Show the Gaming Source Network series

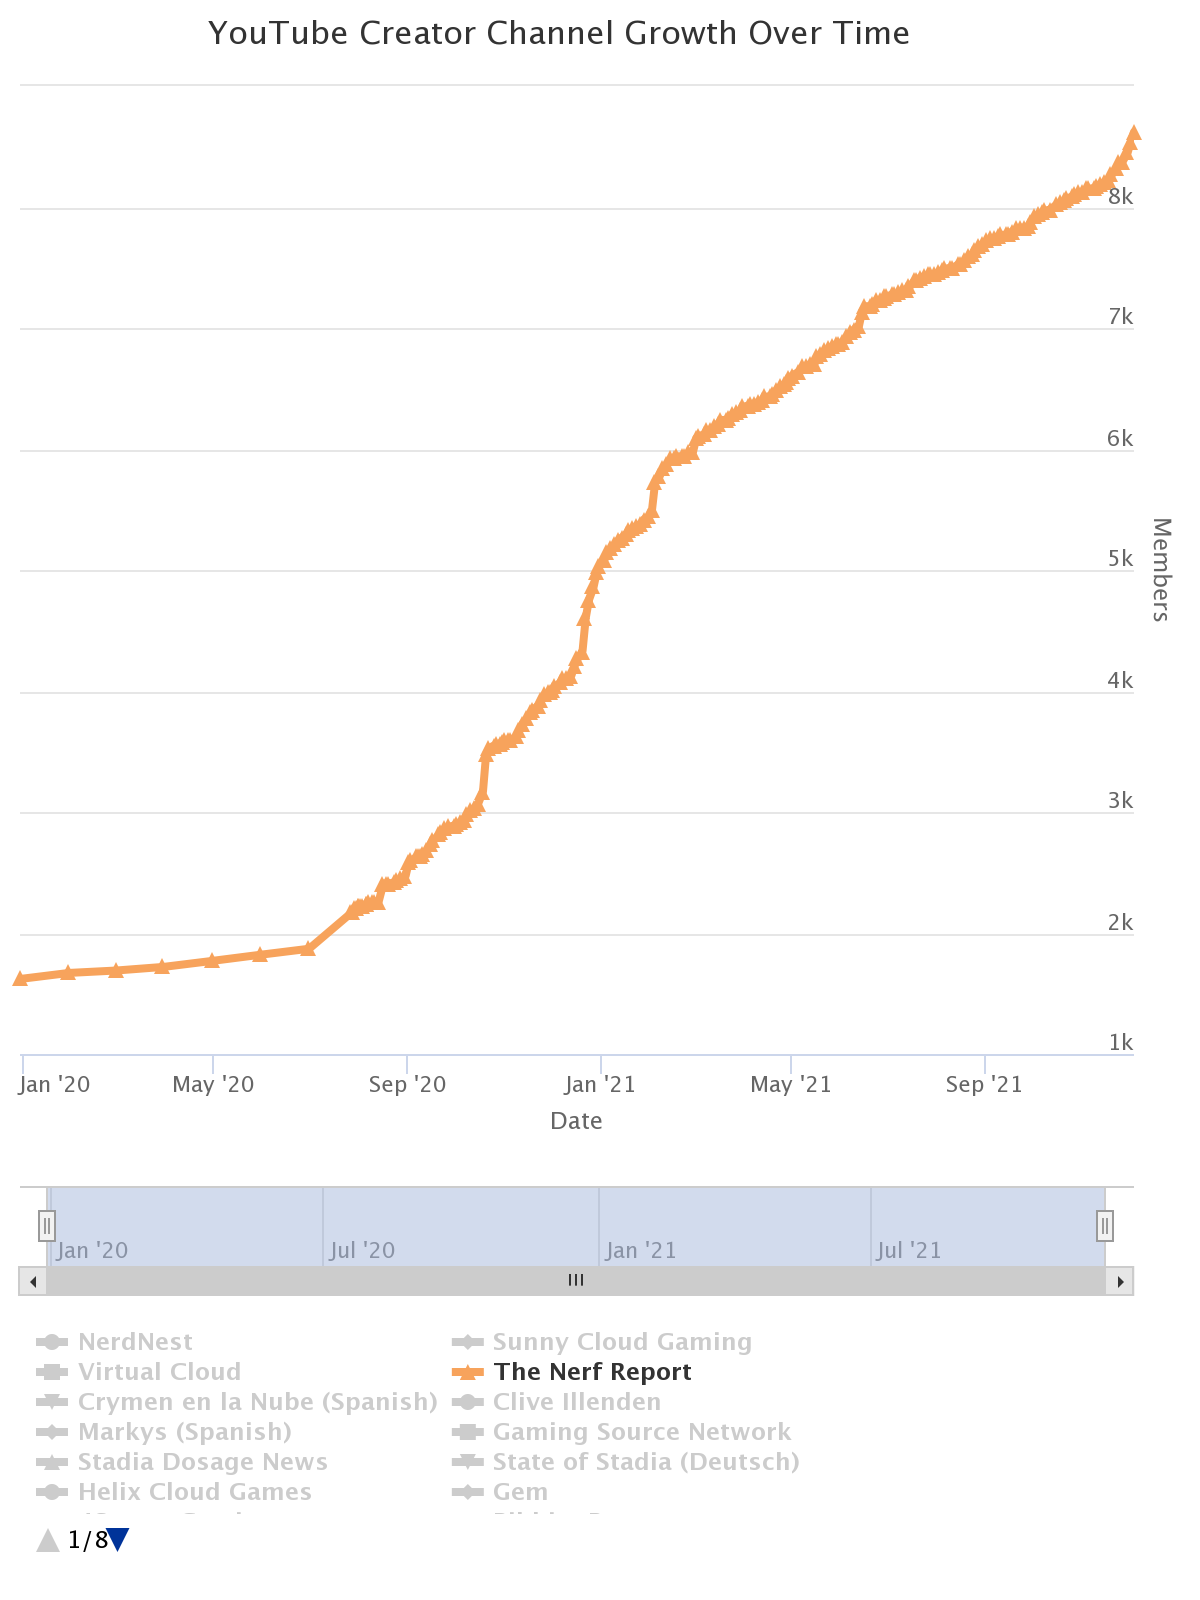641,1432
